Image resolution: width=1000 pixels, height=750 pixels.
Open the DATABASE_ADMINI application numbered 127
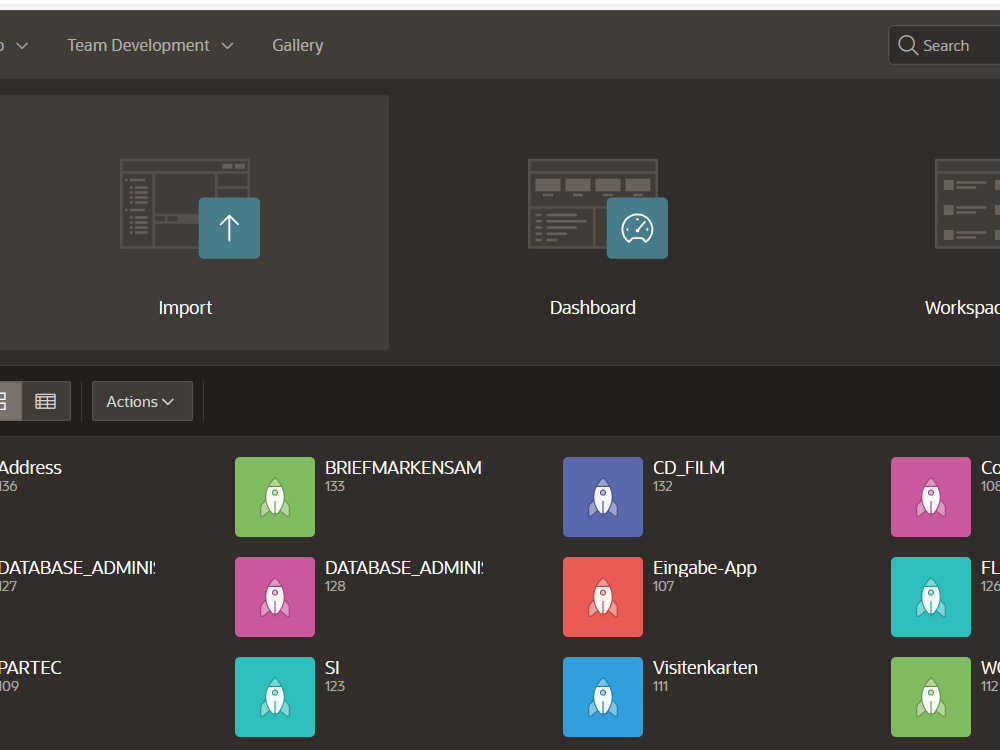77,568
